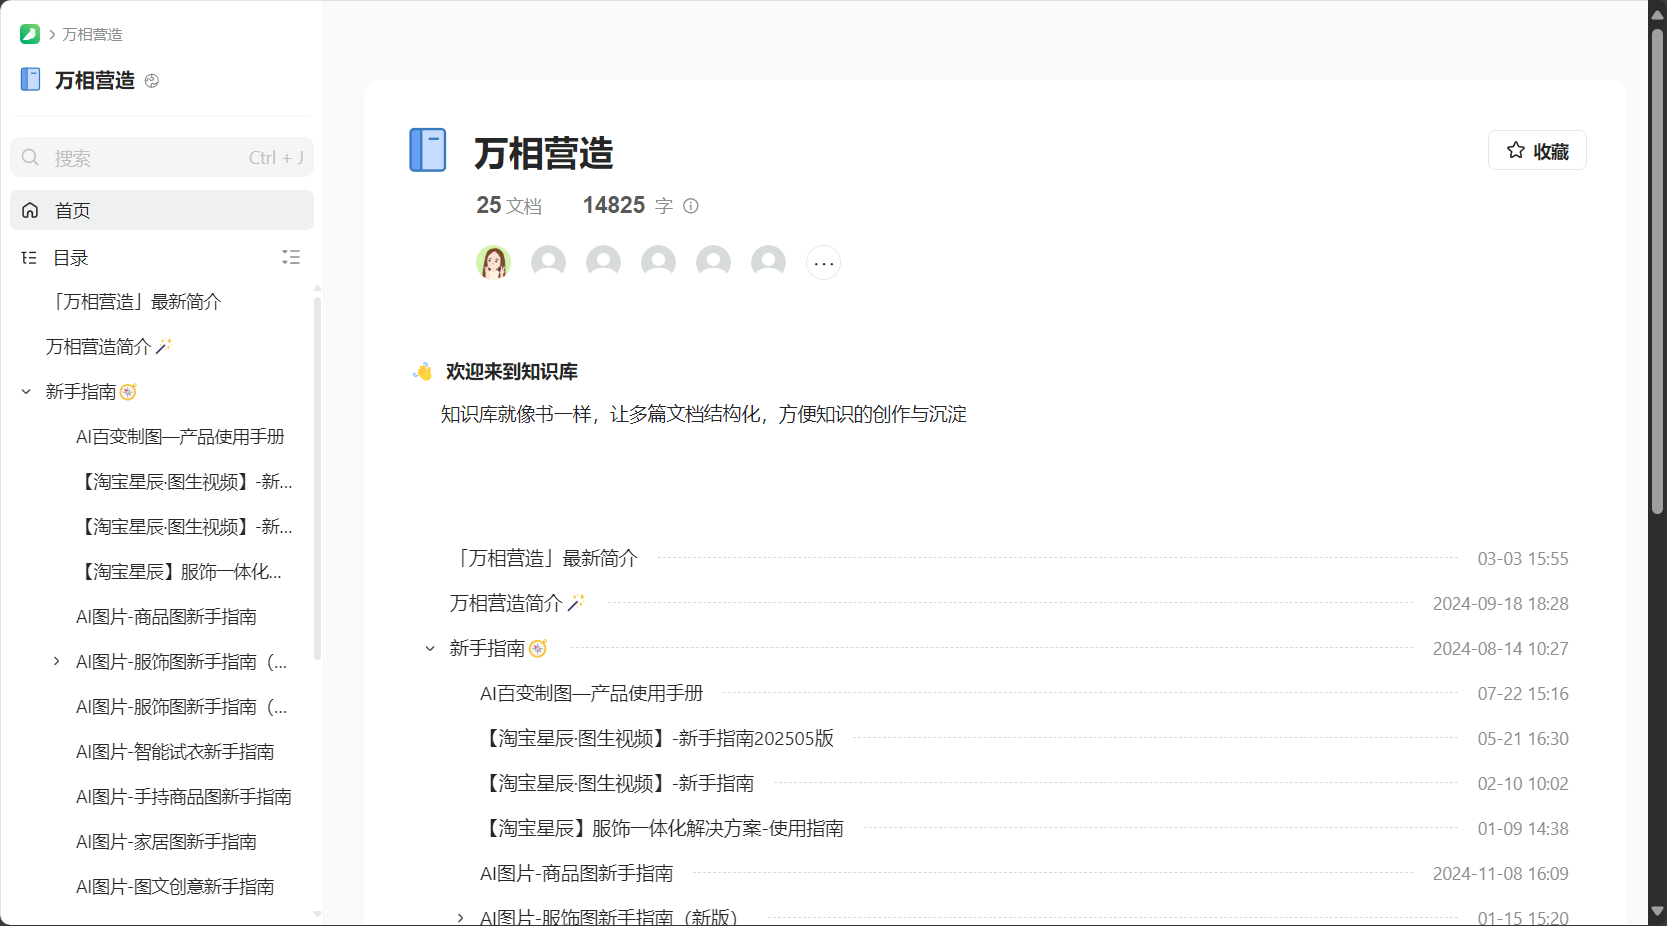Expand main list AI图片-服饰图新手指南(新版) chevron

click(x=460, y=917)
